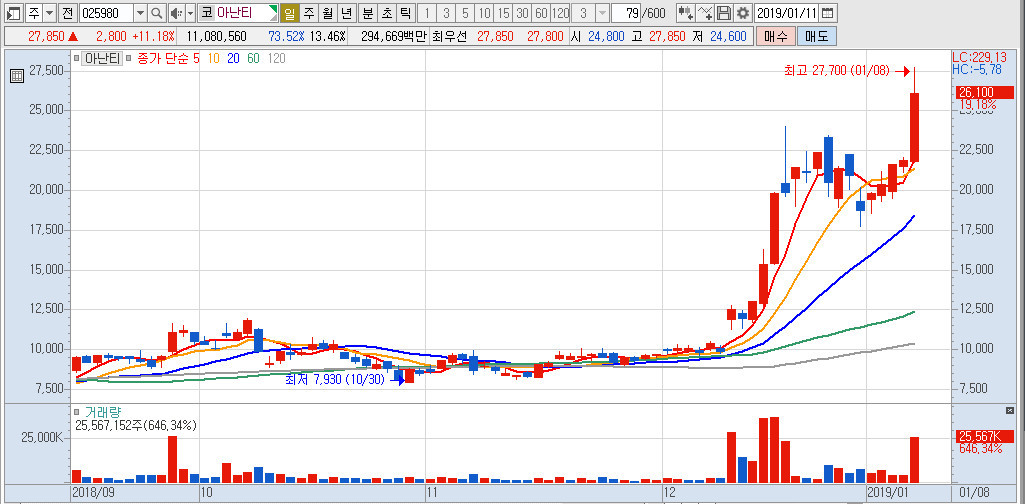
Task: Click the 주 button left of toolbar
Action: pyautogui.click(x=33, y=12)
